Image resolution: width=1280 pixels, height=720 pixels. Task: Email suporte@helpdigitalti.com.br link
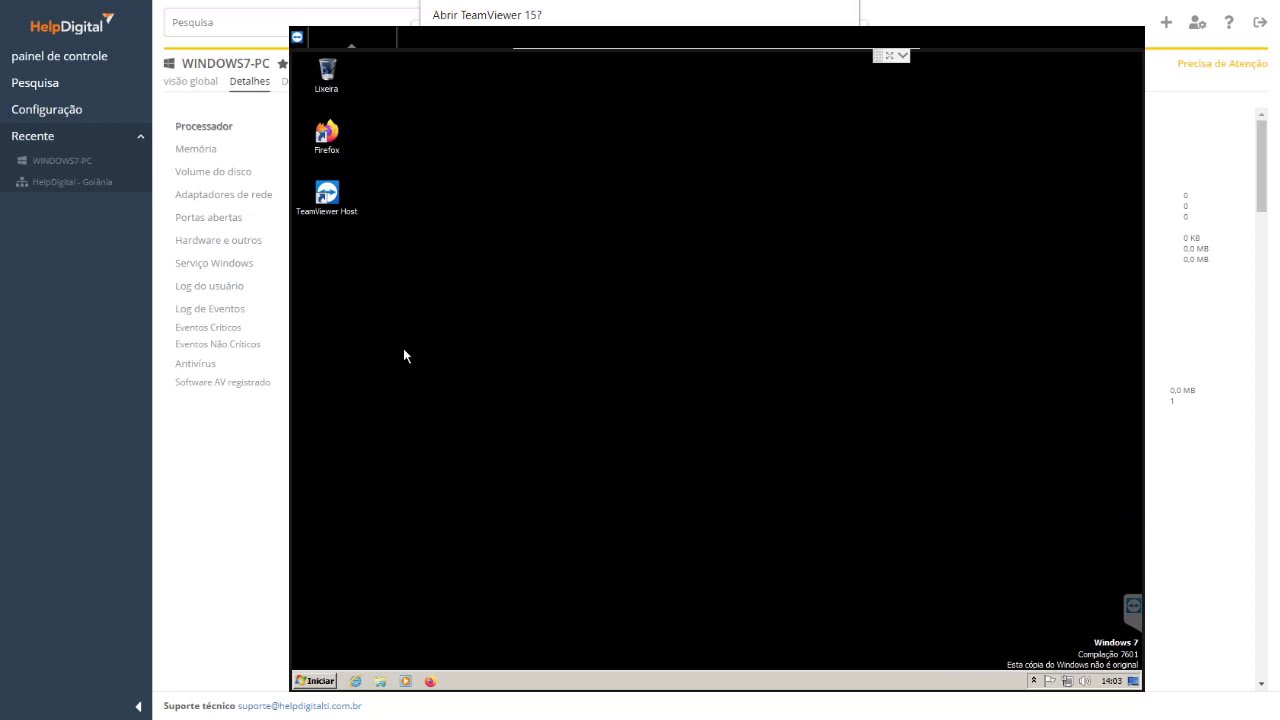(x=300, y=706)
